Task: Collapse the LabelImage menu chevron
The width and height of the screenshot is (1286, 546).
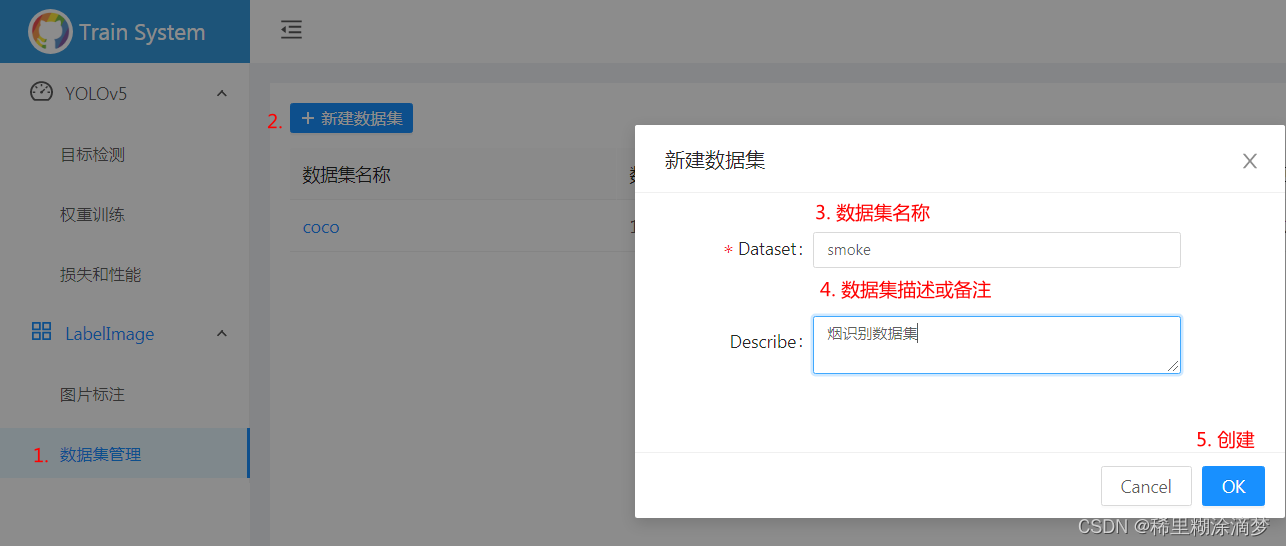Action: tap(222, 333)
